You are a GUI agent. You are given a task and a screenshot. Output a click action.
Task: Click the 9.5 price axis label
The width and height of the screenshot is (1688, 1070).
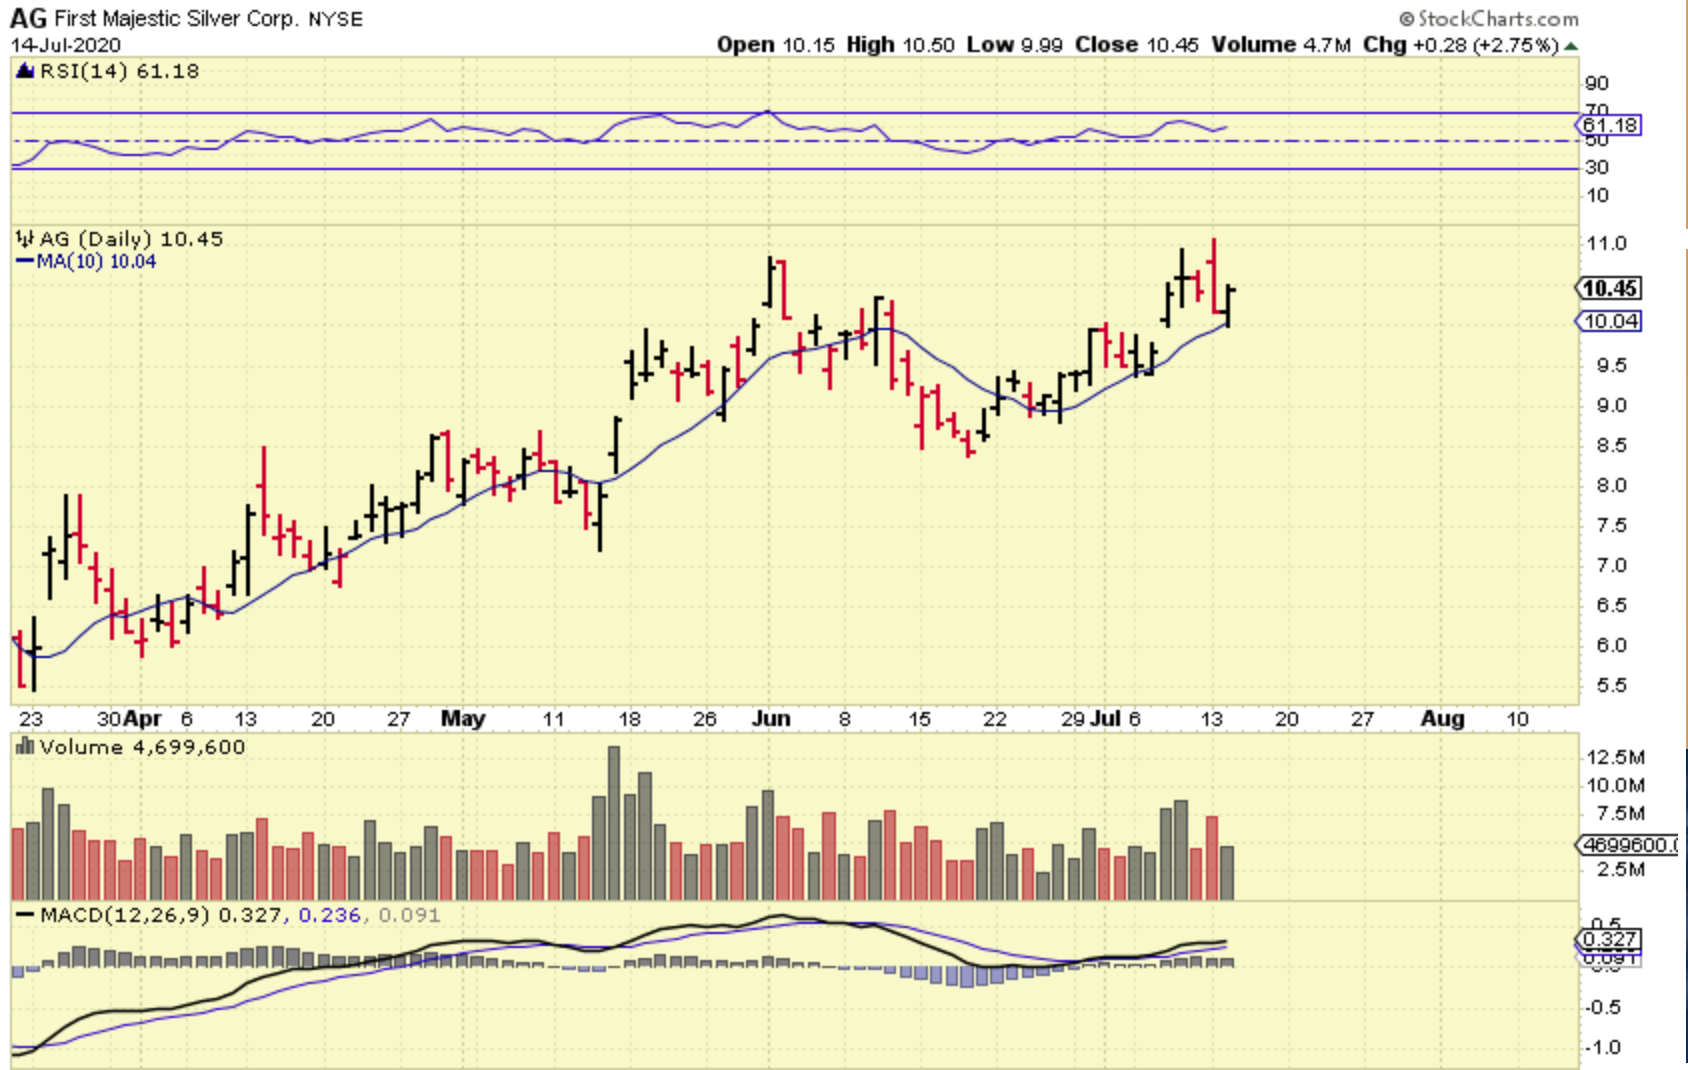(x=1611, y=365)
